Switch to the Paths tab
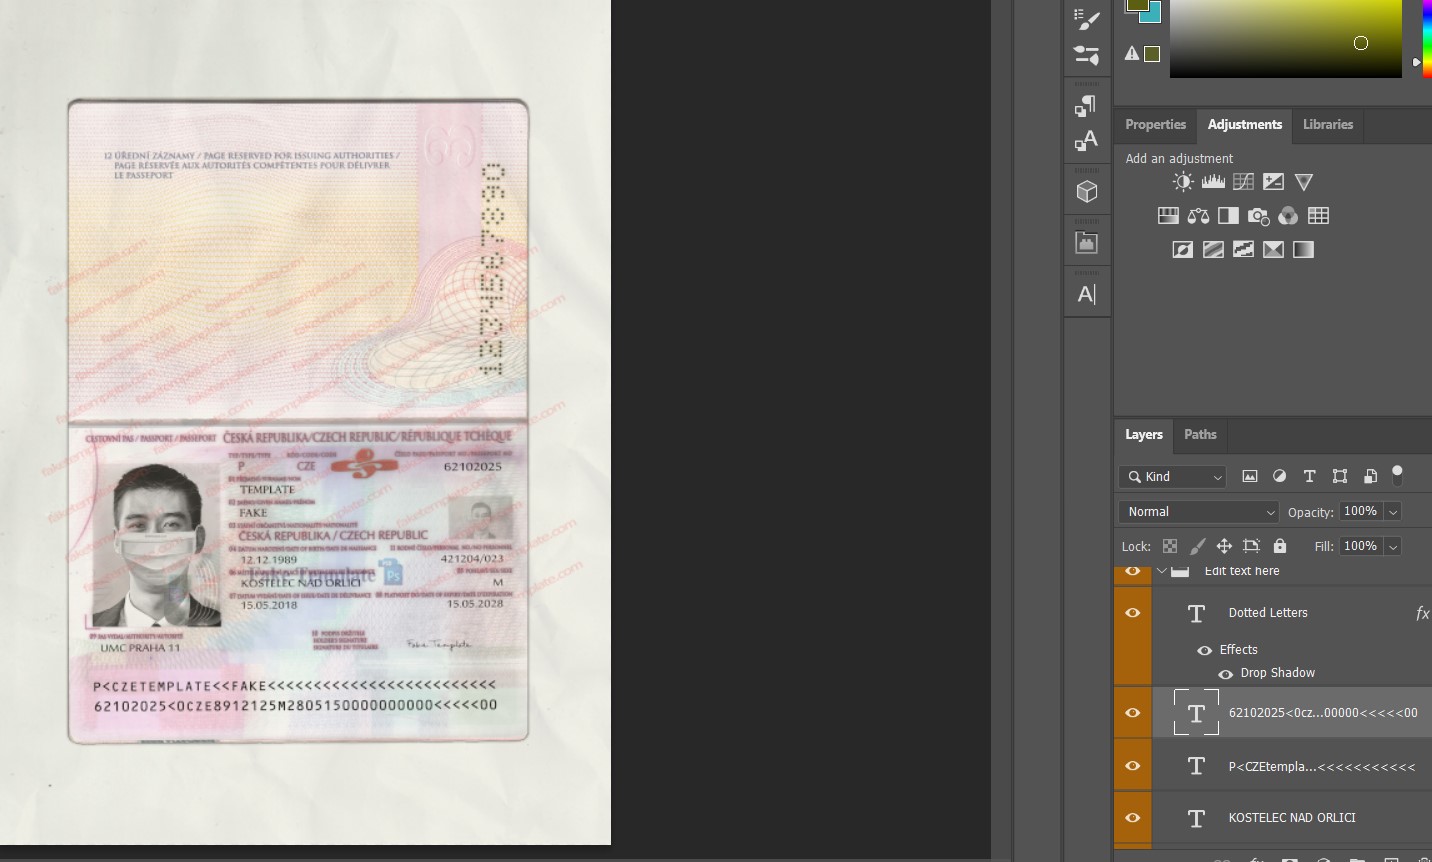 pos(1200,435)
